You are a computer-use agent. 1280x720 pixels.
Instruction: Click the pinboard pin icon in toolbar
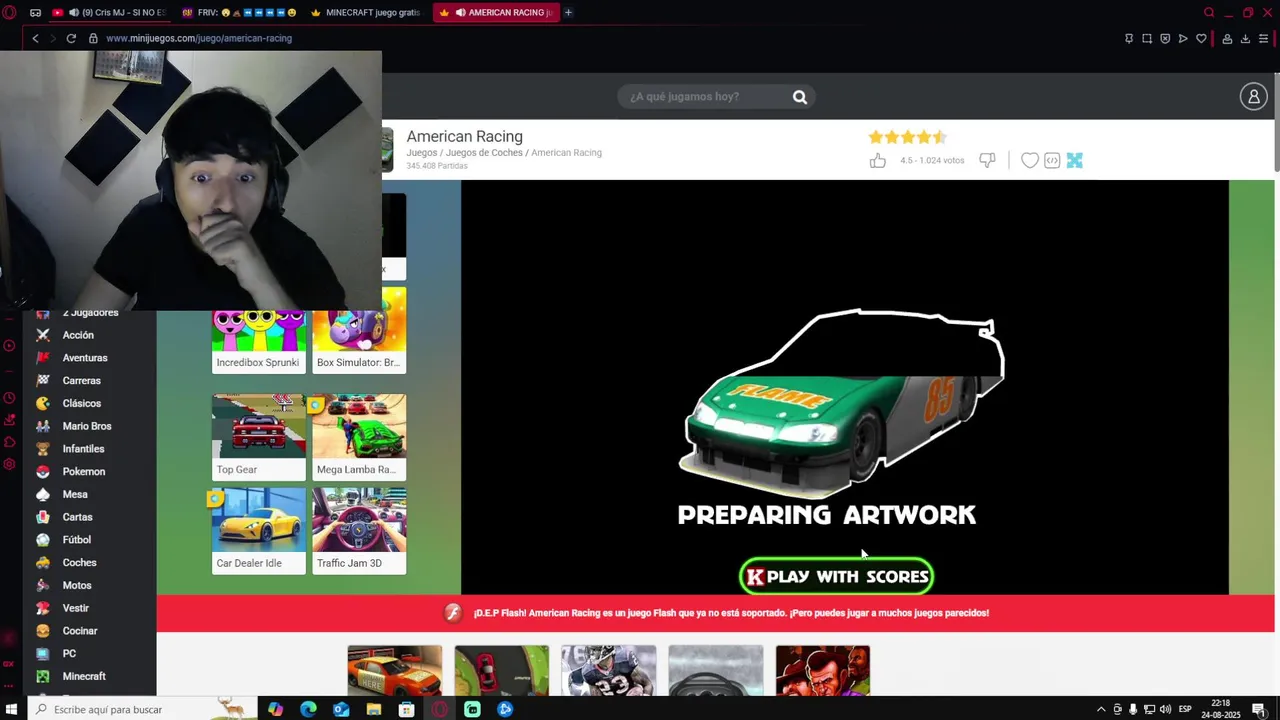click(1129, 38)
